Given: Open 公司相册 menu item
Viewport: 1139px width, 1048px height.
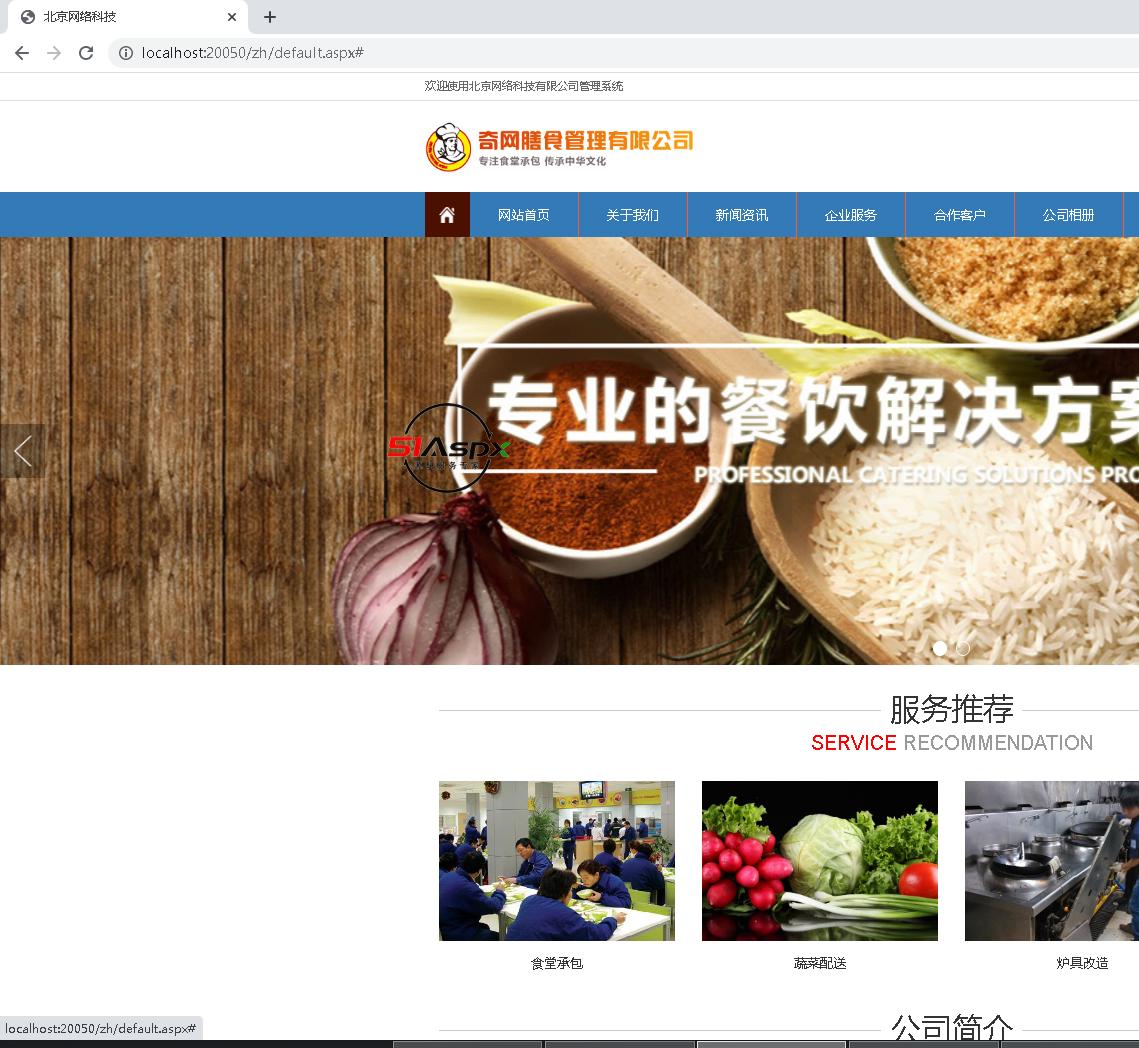Looking at the screenshot, I should [x=1069, y=215].
